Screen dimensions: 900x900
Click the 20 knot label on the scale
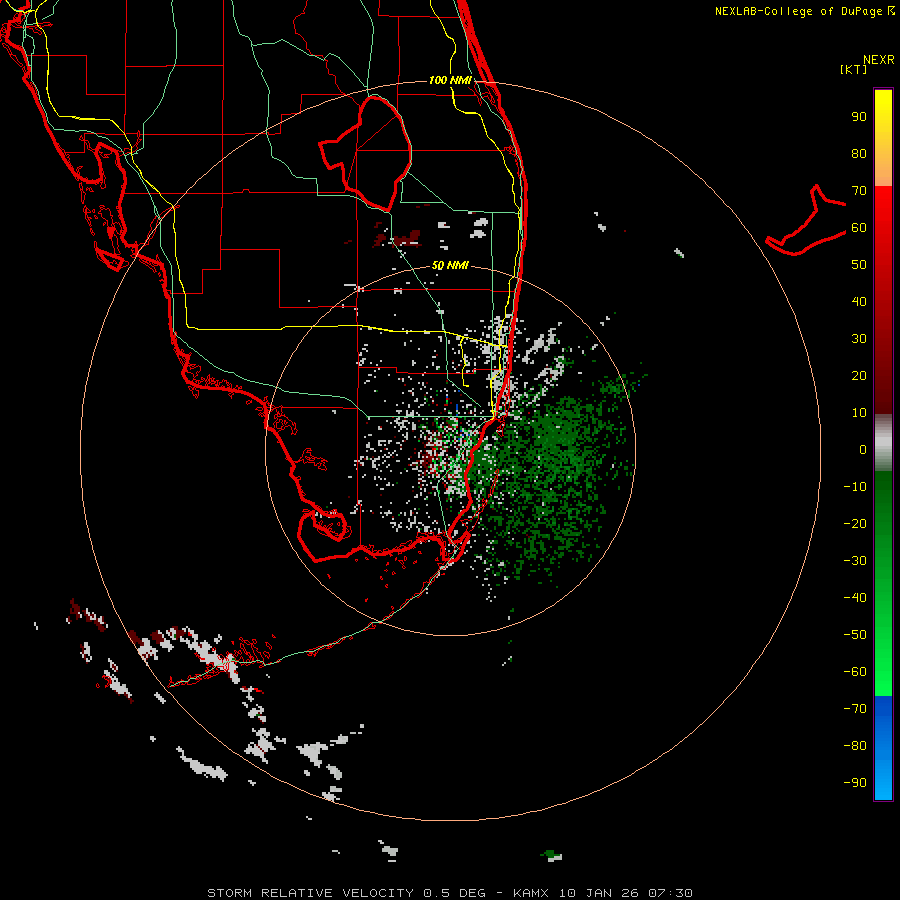(x=859, y=375)
